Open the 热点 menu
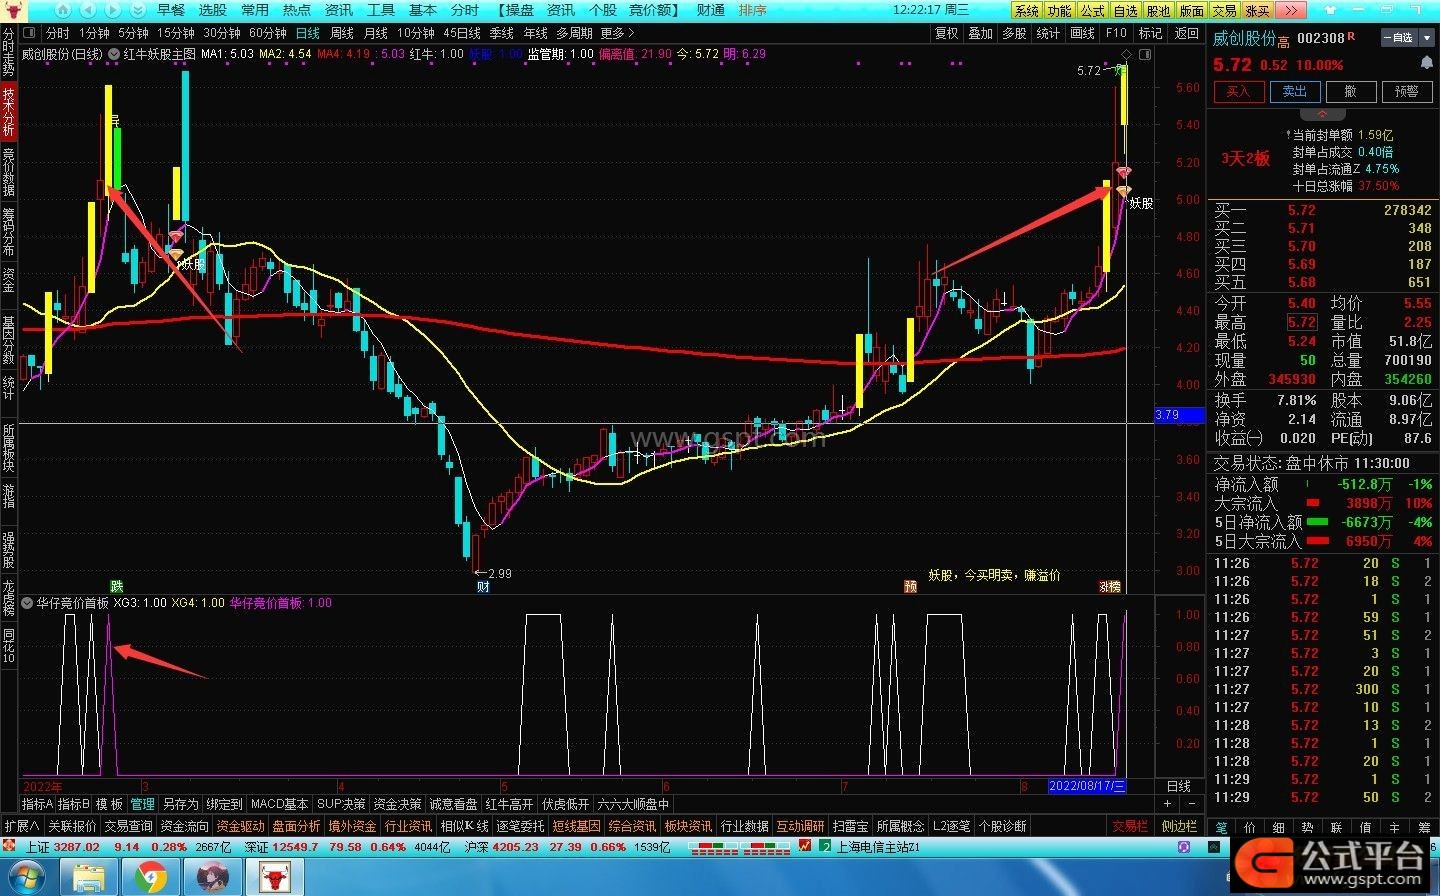 pos(297,10)
